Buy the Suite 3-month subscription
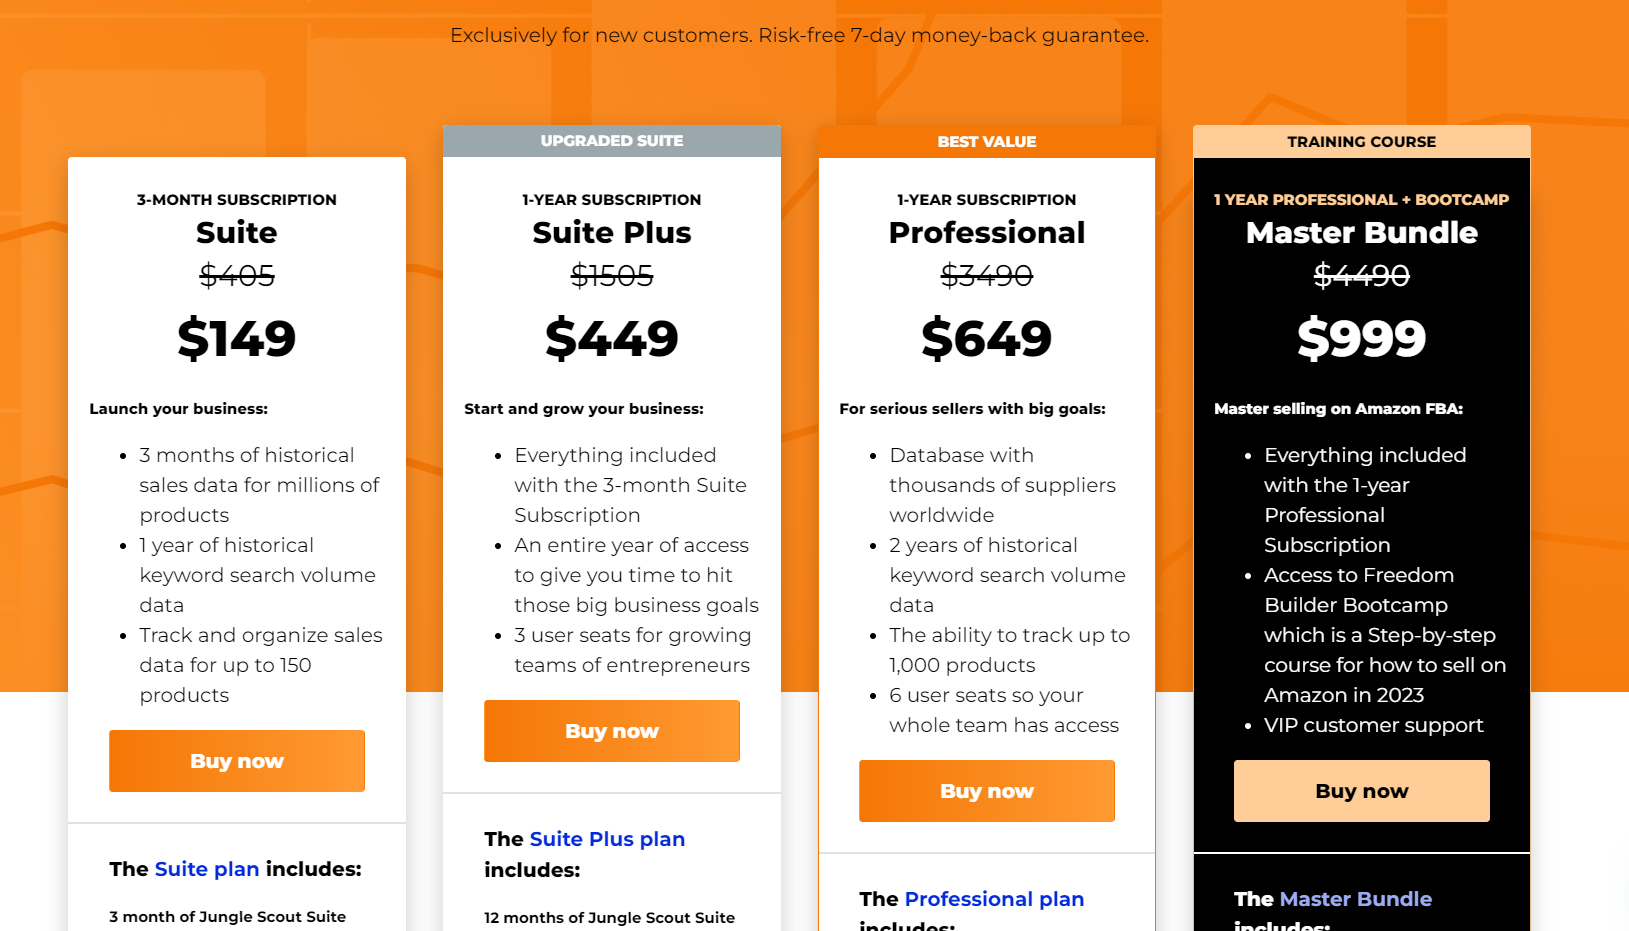The image size is (1629, 931). point(237,761)
